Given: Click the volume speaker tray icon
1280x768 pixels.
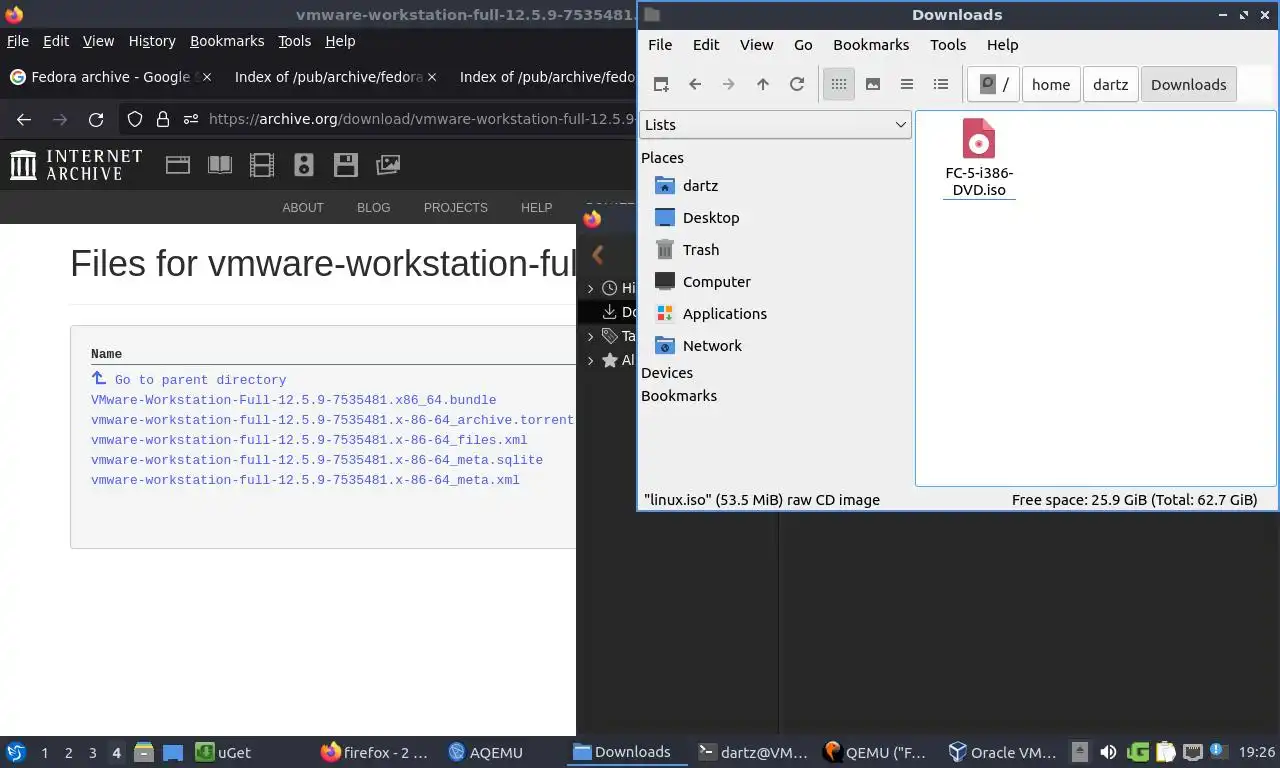Looking at the screenshot, I should coord(1108,753).
